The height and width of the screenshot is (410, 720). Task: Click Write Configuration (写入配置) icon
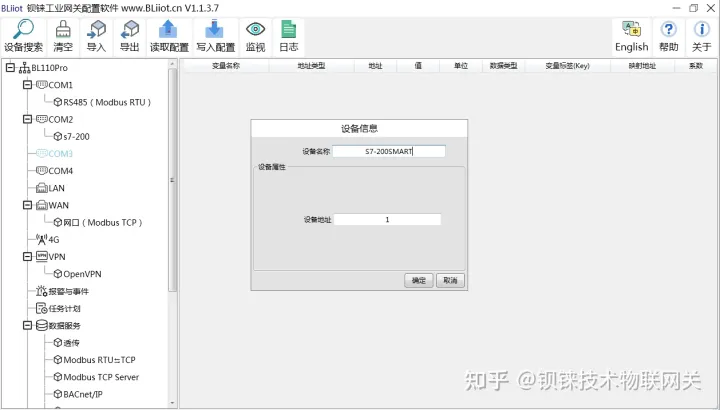[x=214, y=29]
